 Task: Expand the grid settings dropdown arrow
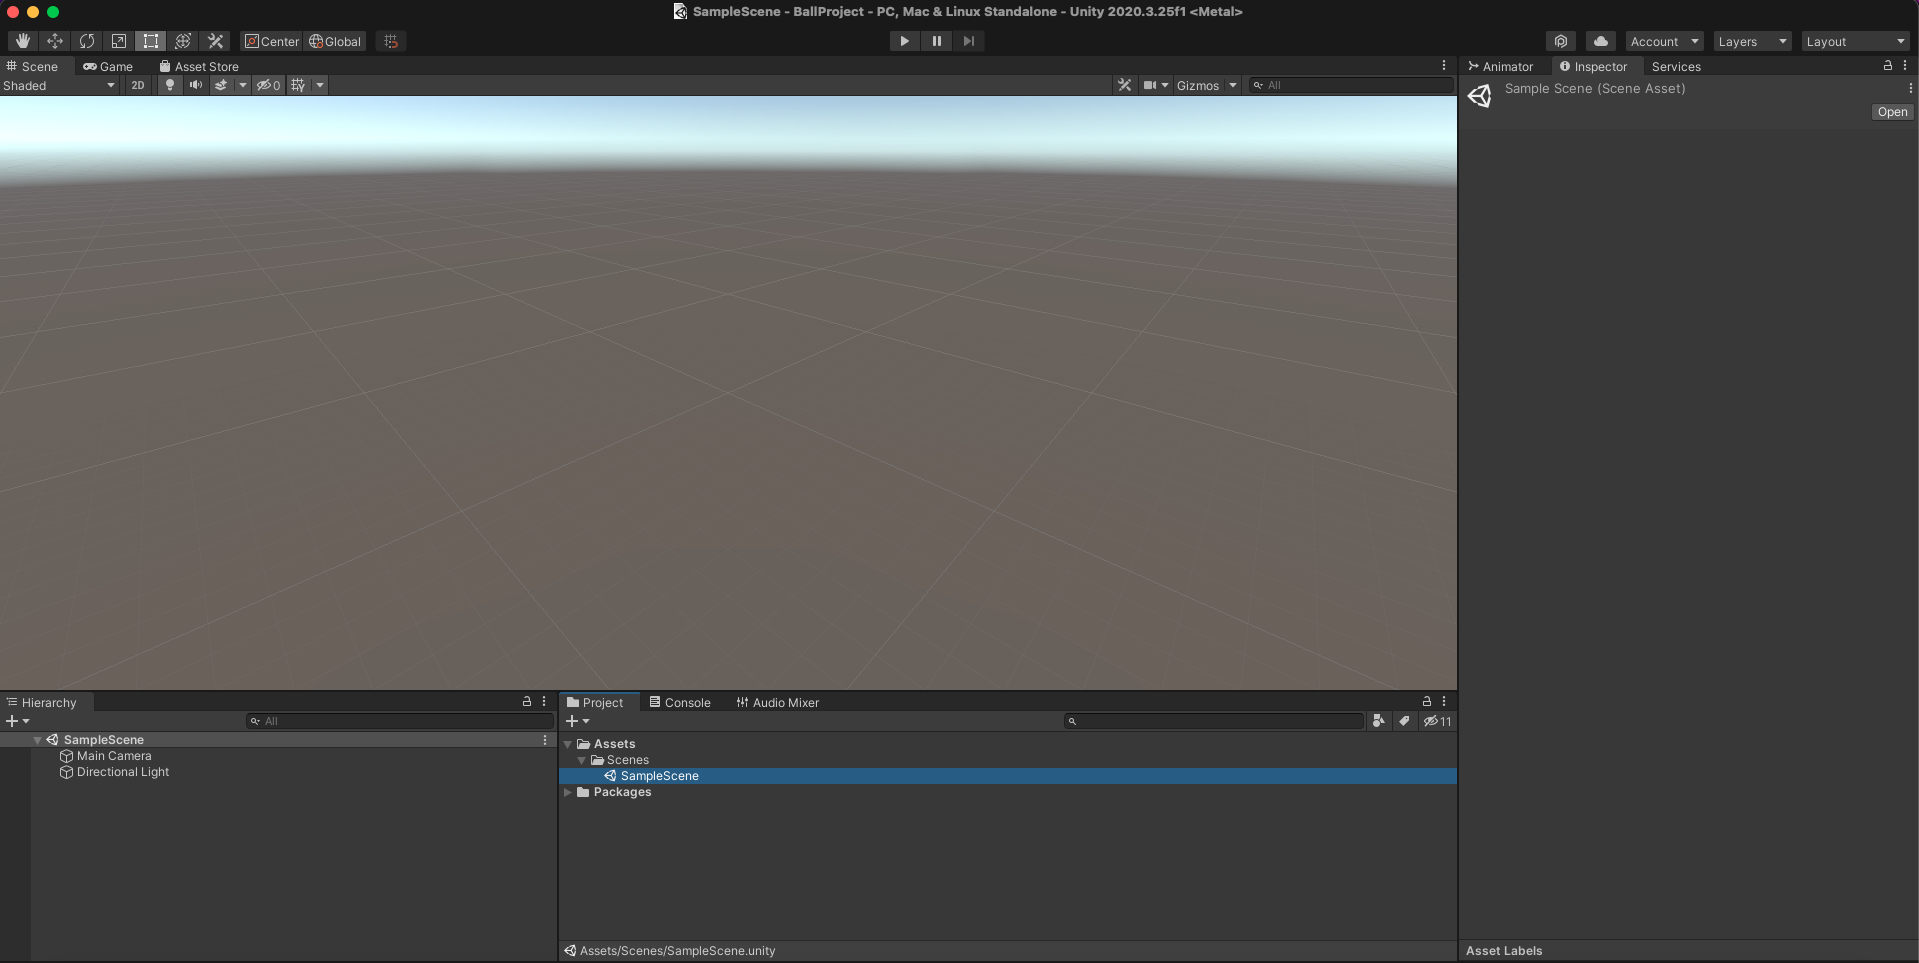pyautogui.click(x=320, y=85)
